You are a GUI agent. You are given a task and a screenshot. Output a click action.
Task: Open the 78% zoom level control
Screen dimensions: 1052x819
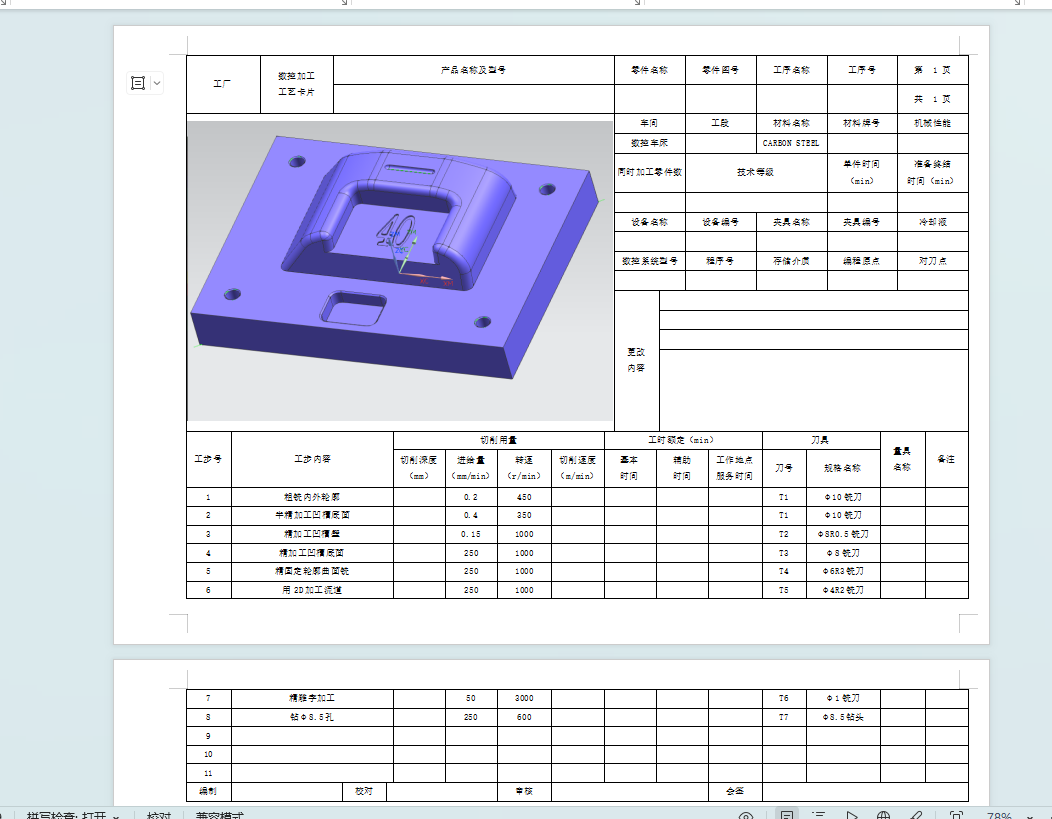[x=999, y=815]
